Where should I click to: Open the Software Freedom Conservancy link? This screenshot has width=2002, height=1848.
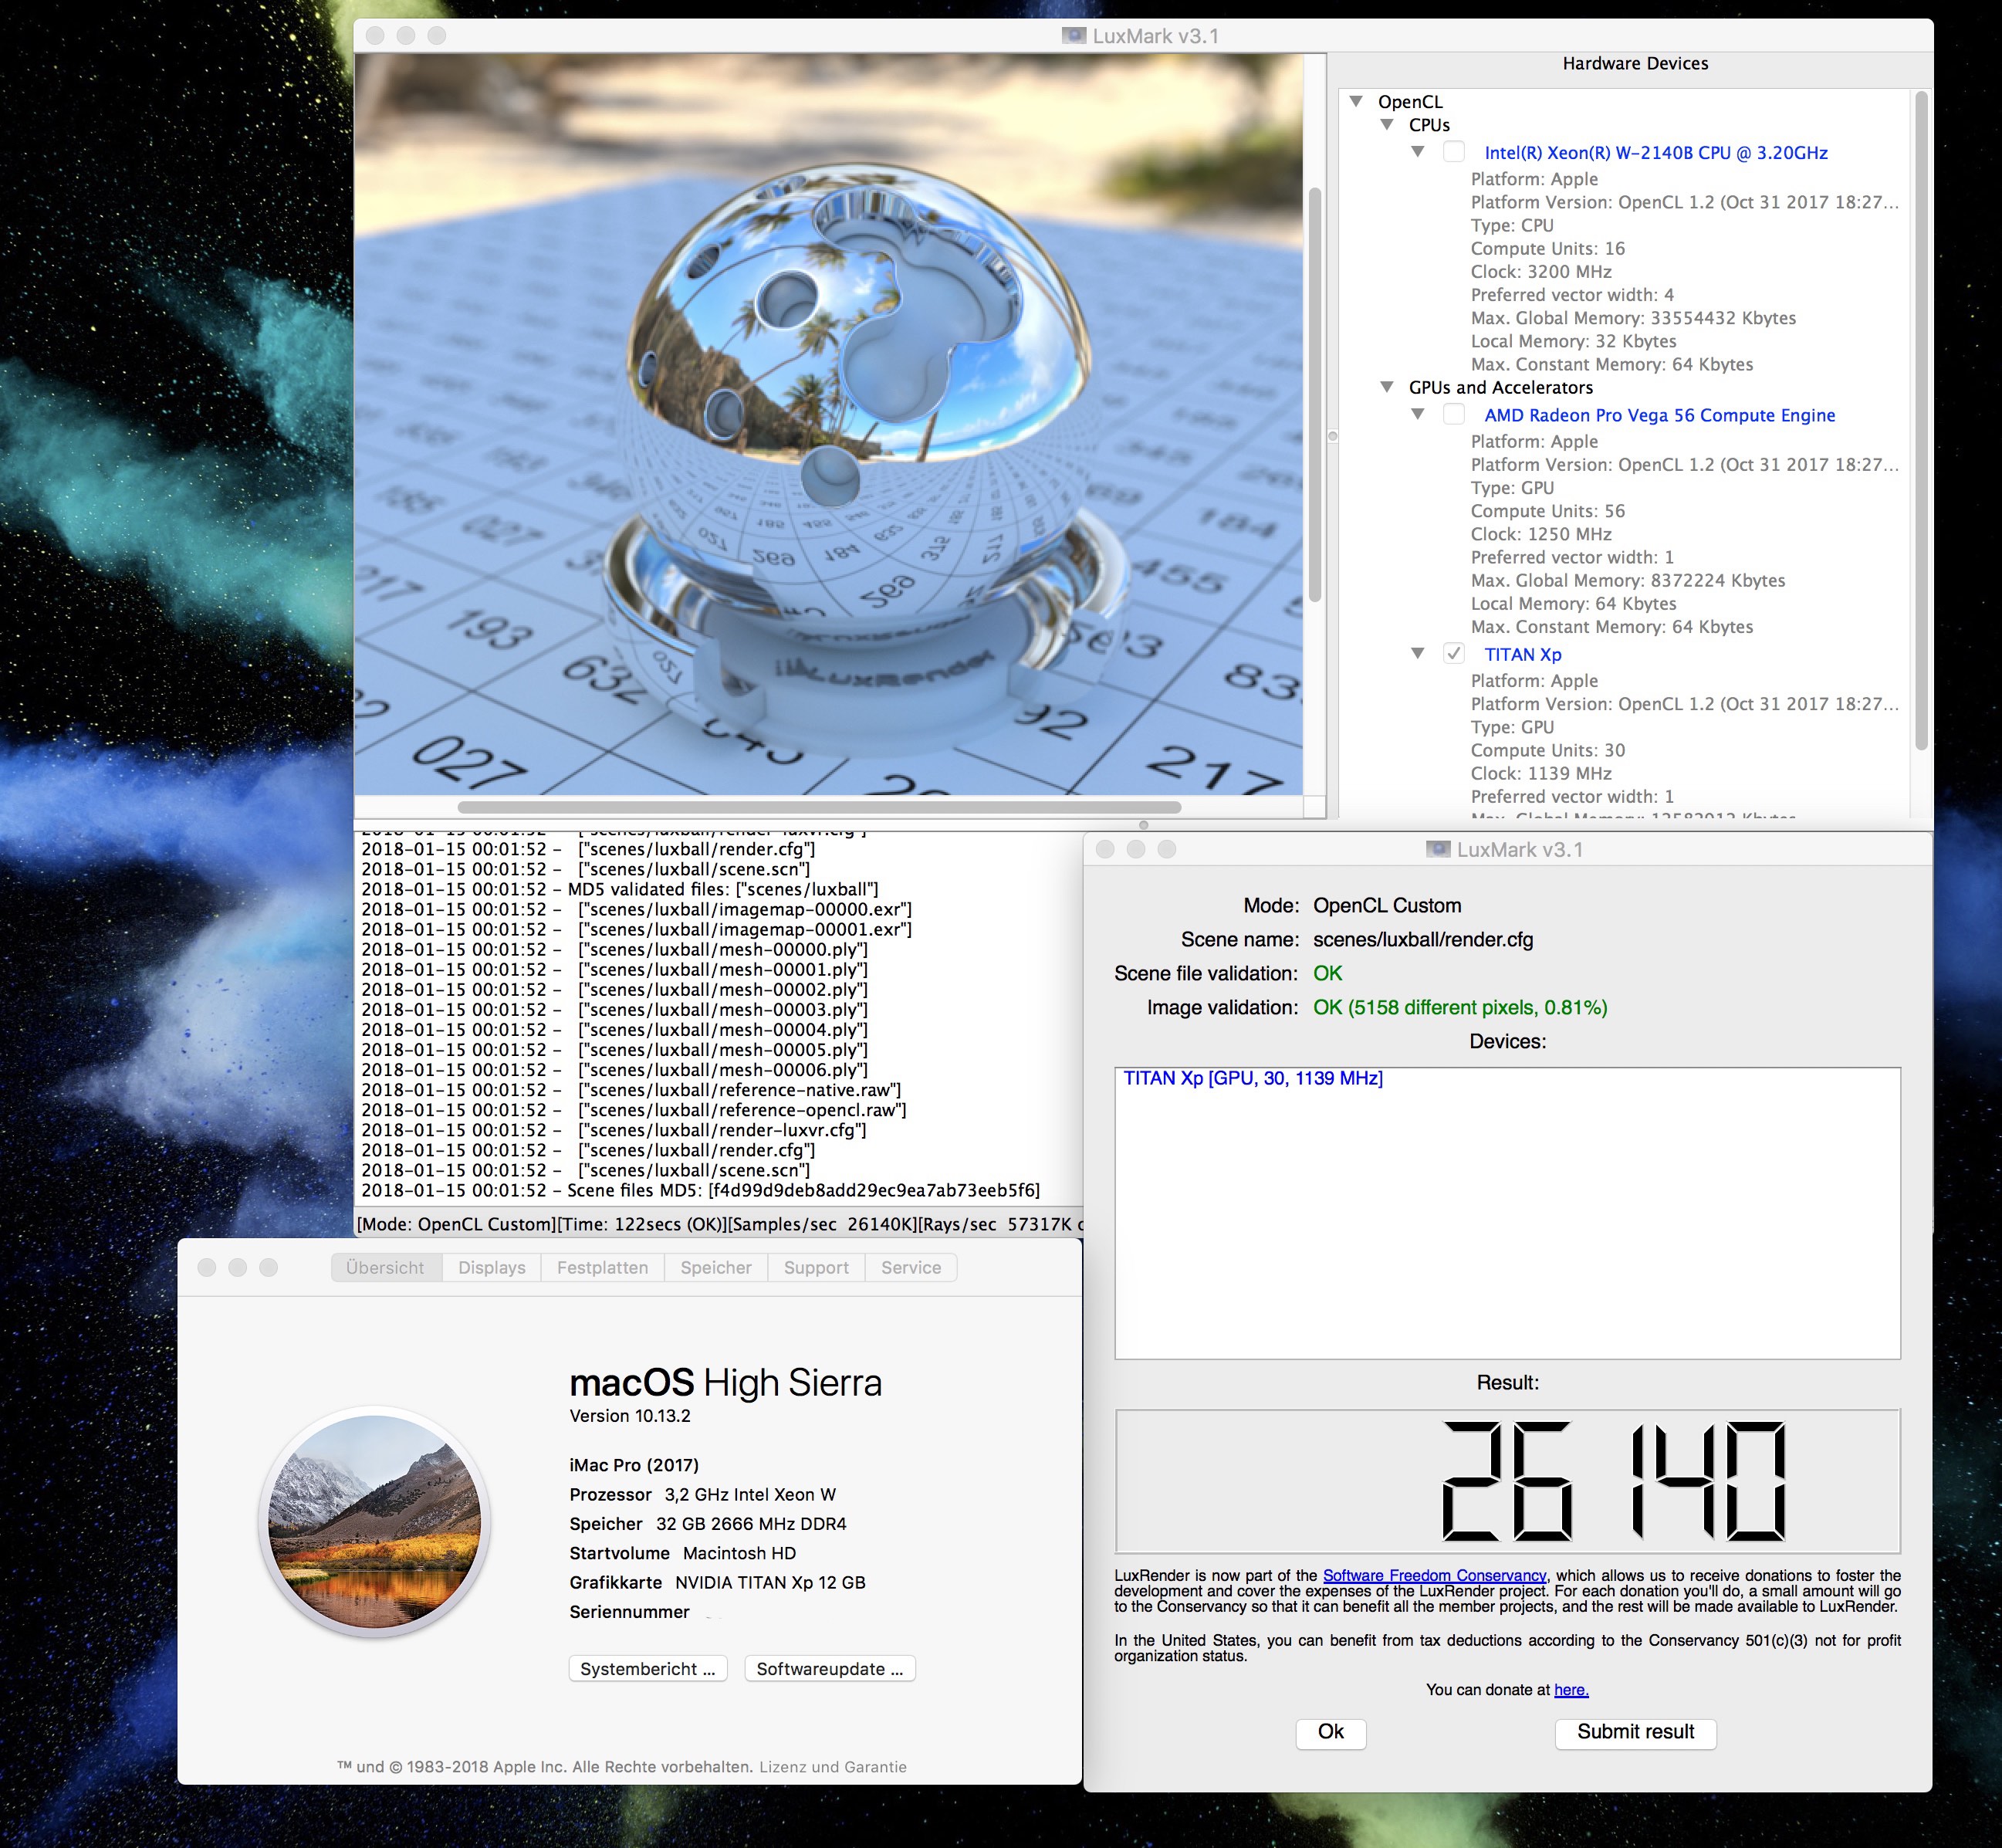1435,1575
